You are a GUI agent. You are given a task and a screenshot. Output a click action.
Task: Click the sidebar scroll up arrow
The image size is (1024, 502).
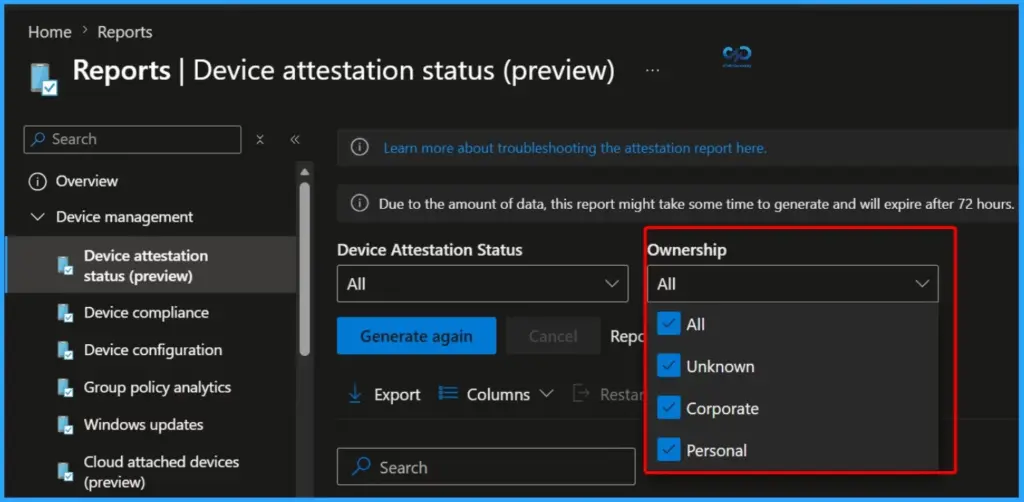point(304,172)
